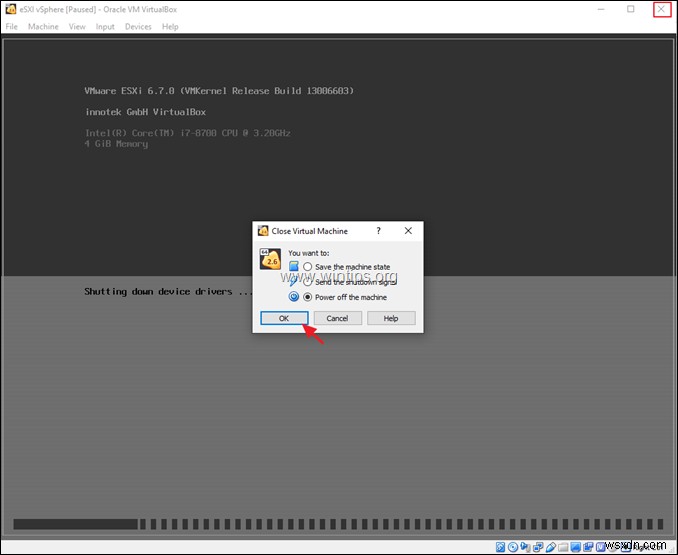The image size is (678, 555).
Task: Click '4 GiB Memory' text
Action: coord(116,144)
